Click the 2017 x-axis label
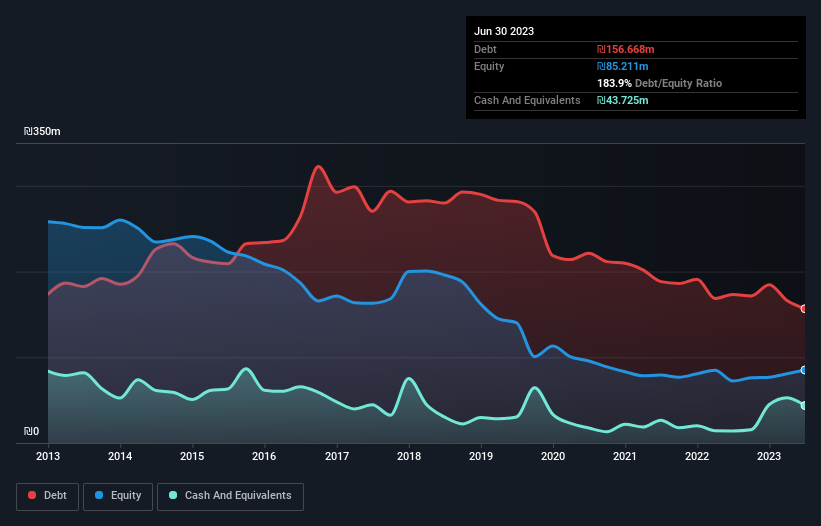This screenshot has height=526, width=821. pos(337,456)
